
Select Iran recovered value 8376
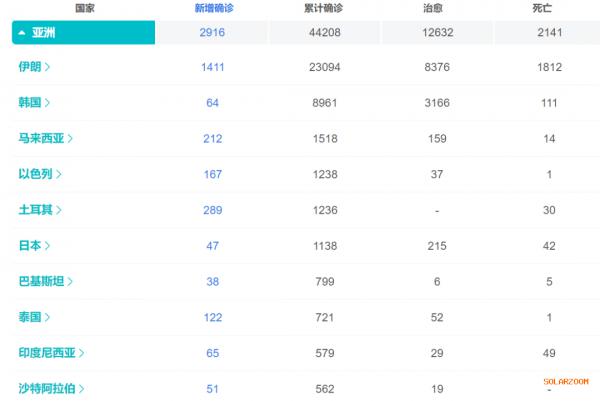[437, 67]
